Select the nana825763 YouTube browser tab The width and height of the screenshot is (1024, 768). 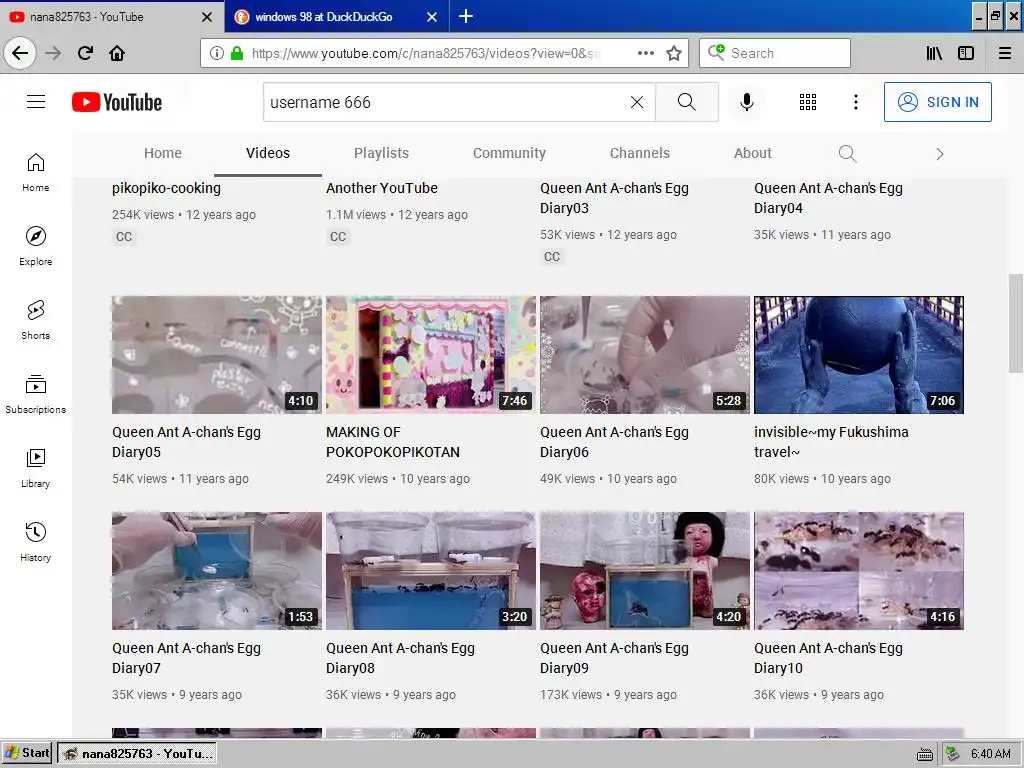[x=87, y=17]
